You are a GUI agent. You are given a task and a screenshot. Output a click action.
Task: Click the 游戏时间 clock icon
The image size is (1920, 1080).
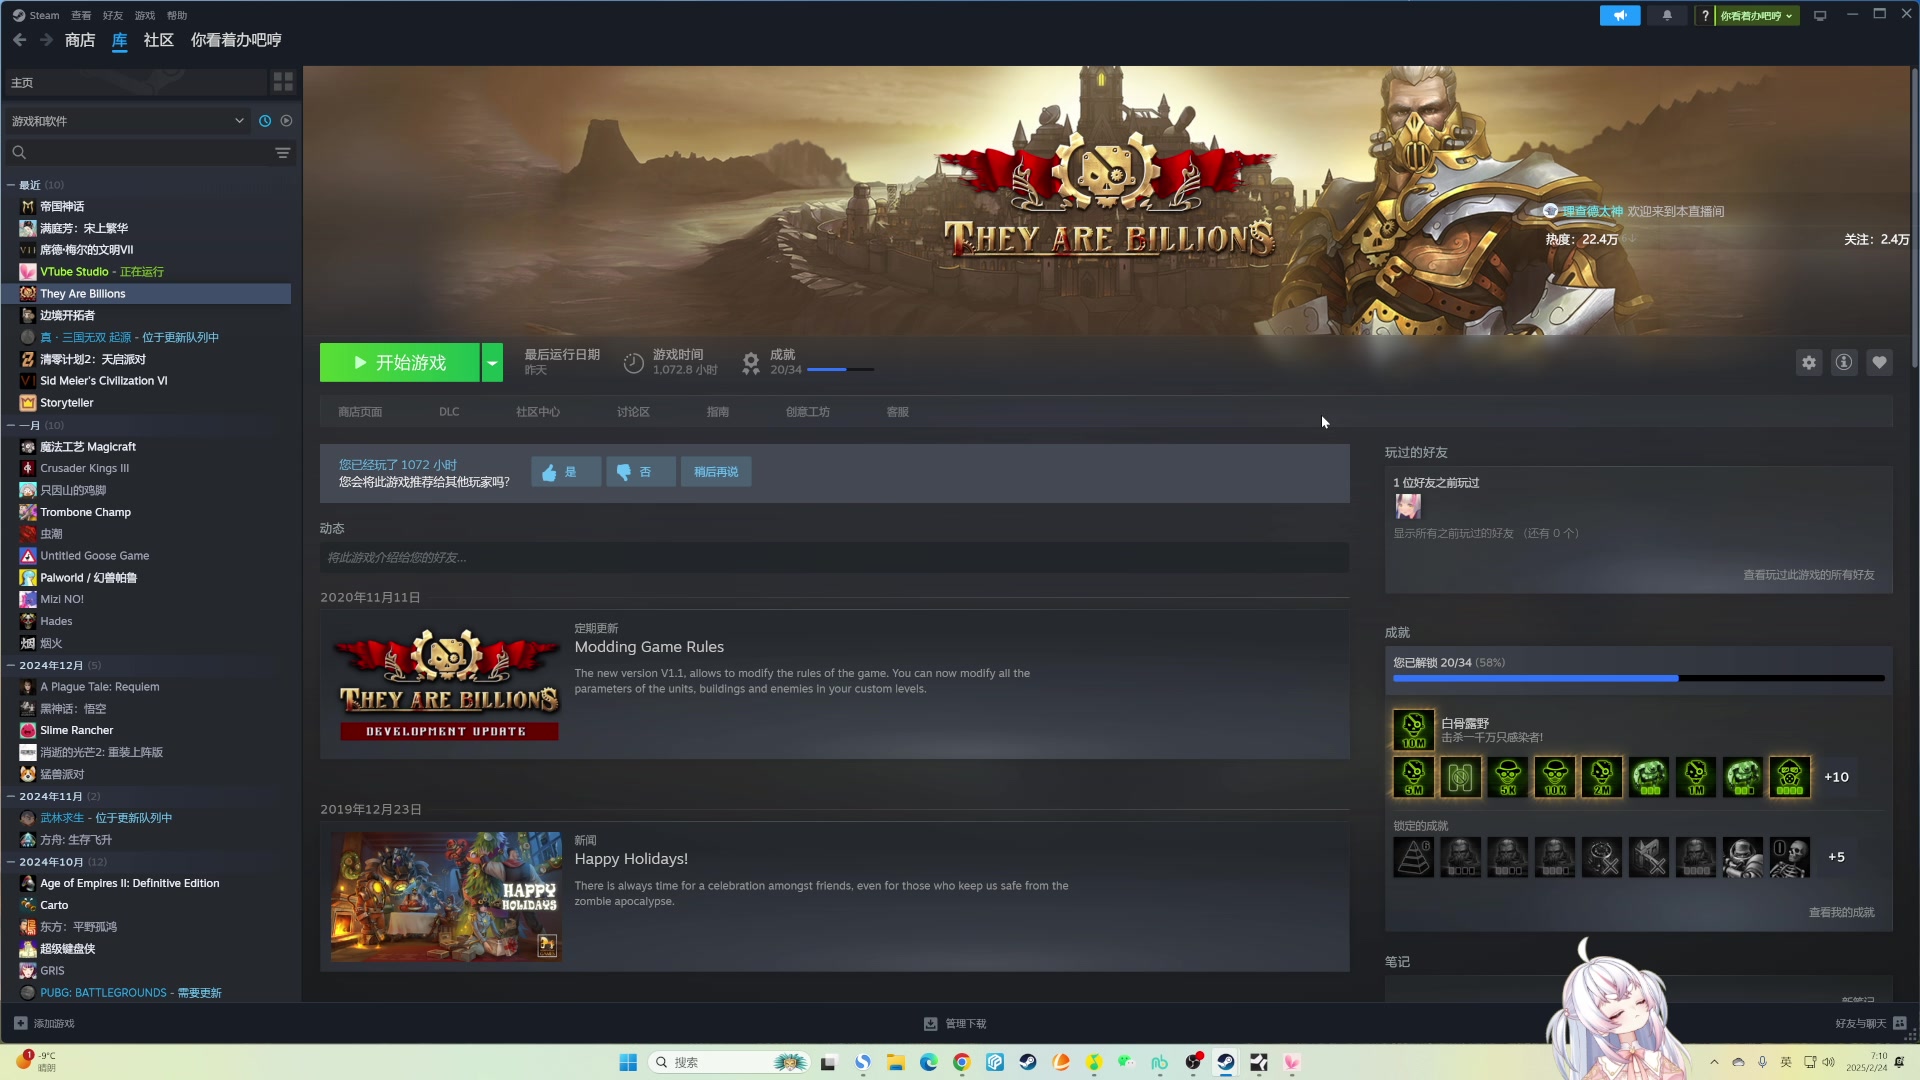coord(633,363)
